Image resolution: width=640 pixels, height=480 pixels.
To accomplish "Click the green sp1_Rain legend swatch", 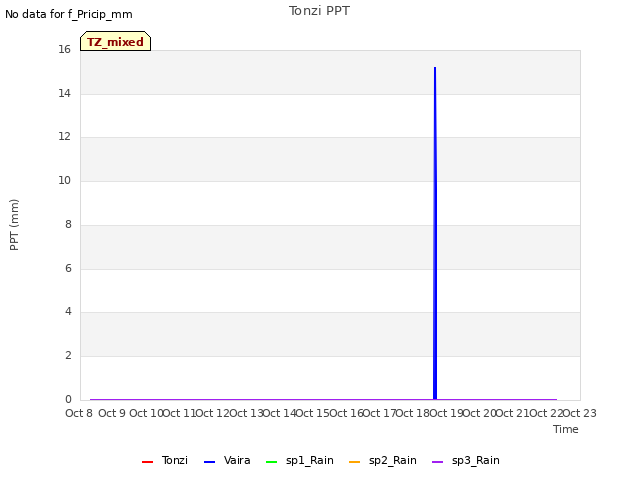I will pyautogui.click(x=271, y=462).
